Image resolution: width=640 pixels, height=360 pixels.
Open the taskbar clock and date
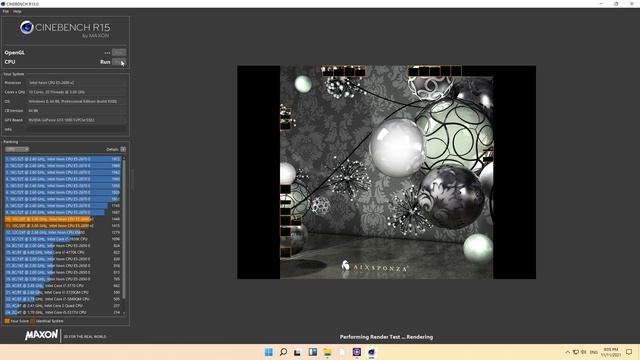pyautogui.click(x=611, y=352)
